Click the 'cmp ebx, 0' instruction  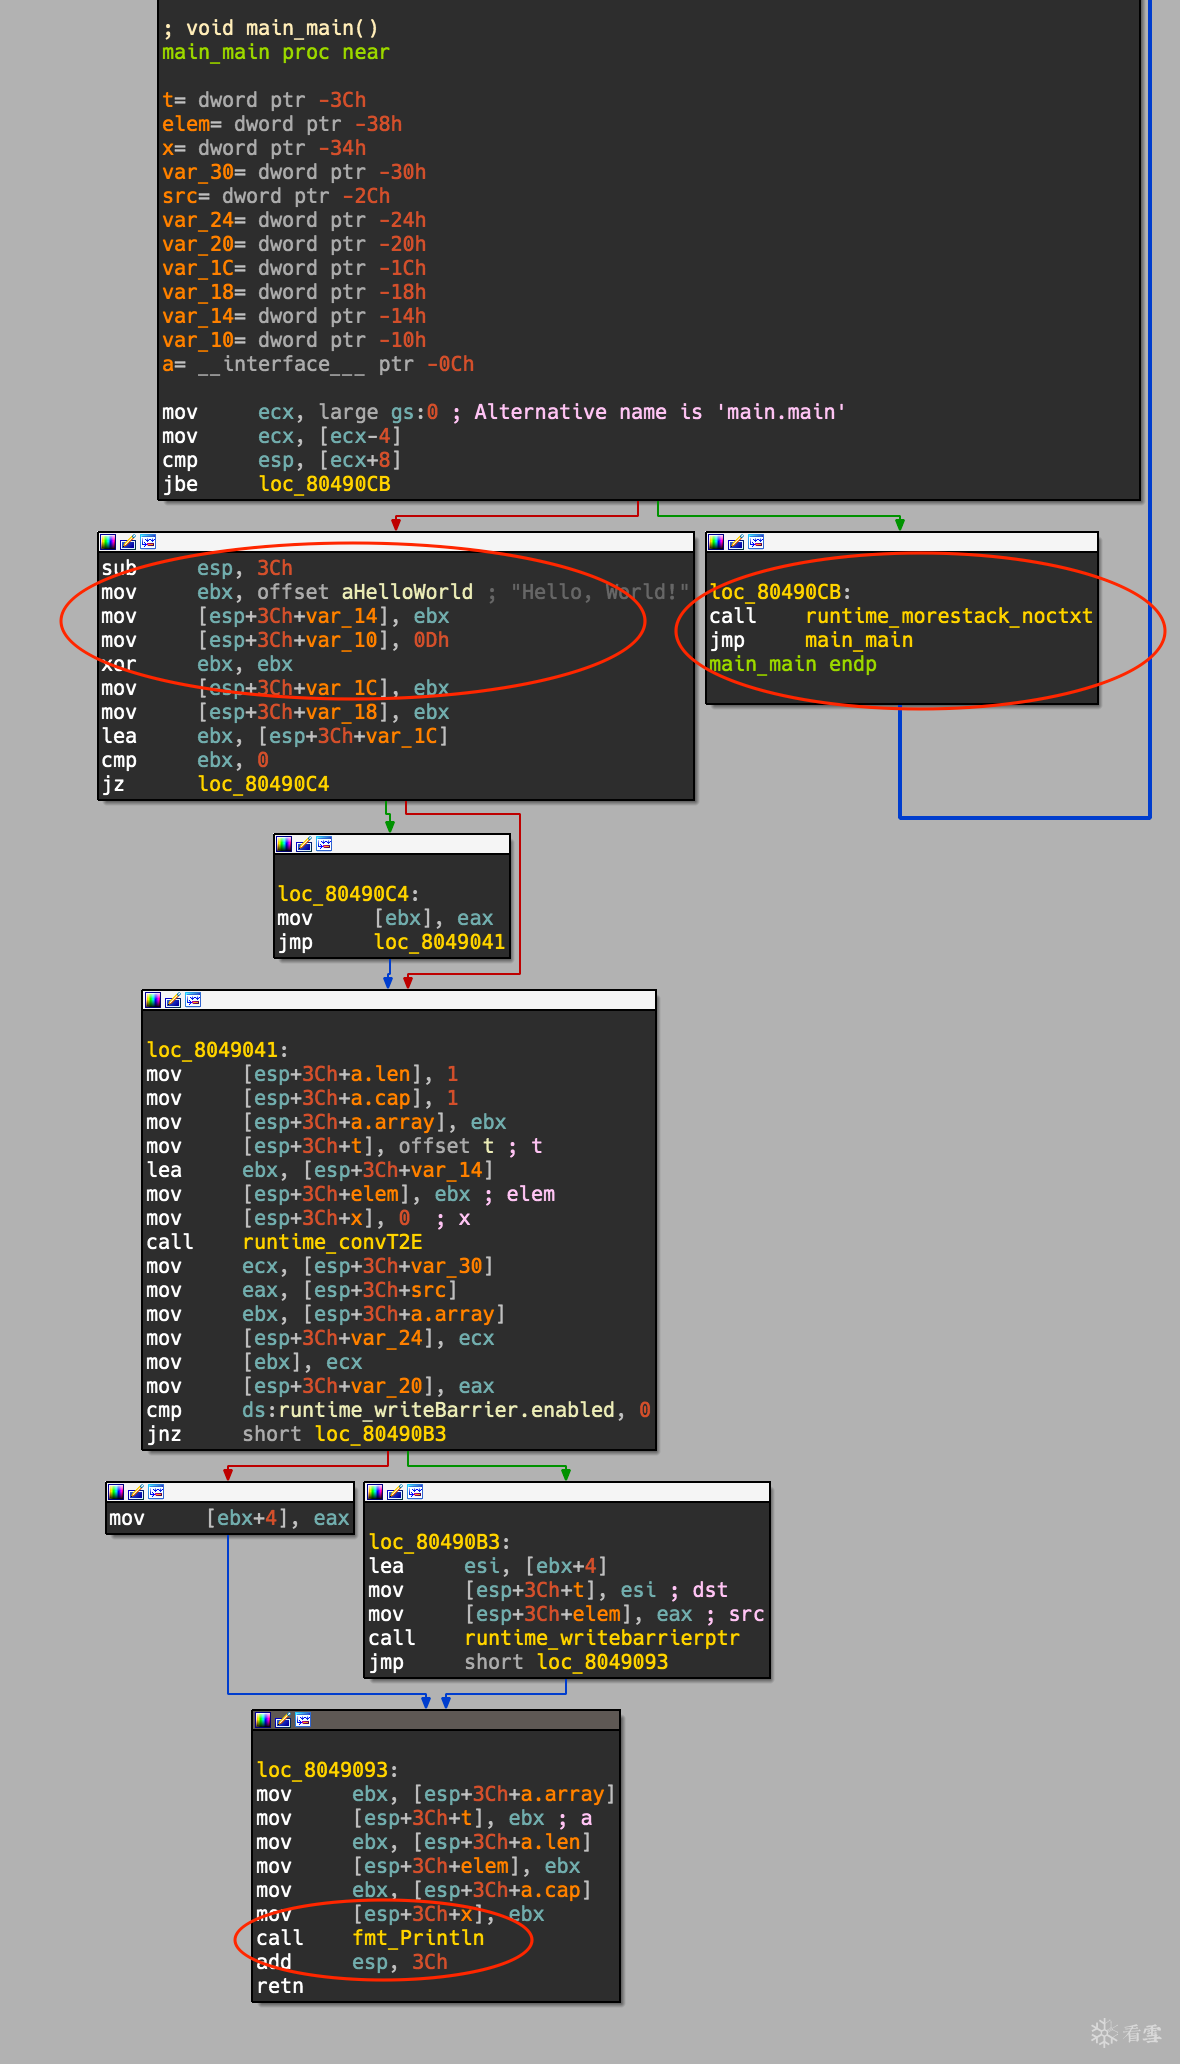click(185, 760)
